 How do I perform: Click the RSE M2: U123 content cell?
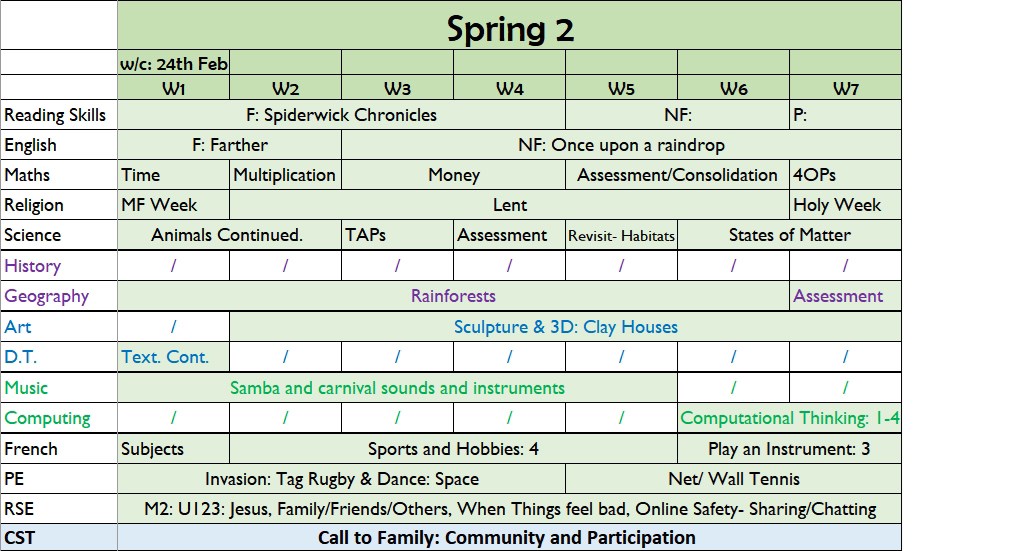(x=509, y=509)
